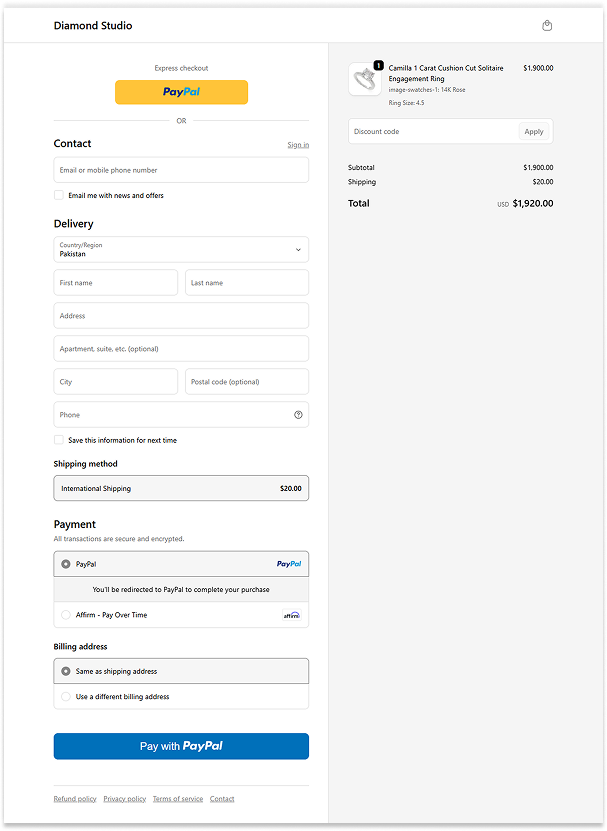Focus the First name field
Viewport: 607px width, 831px height.
pyautogui.click(x=116, y=282)
